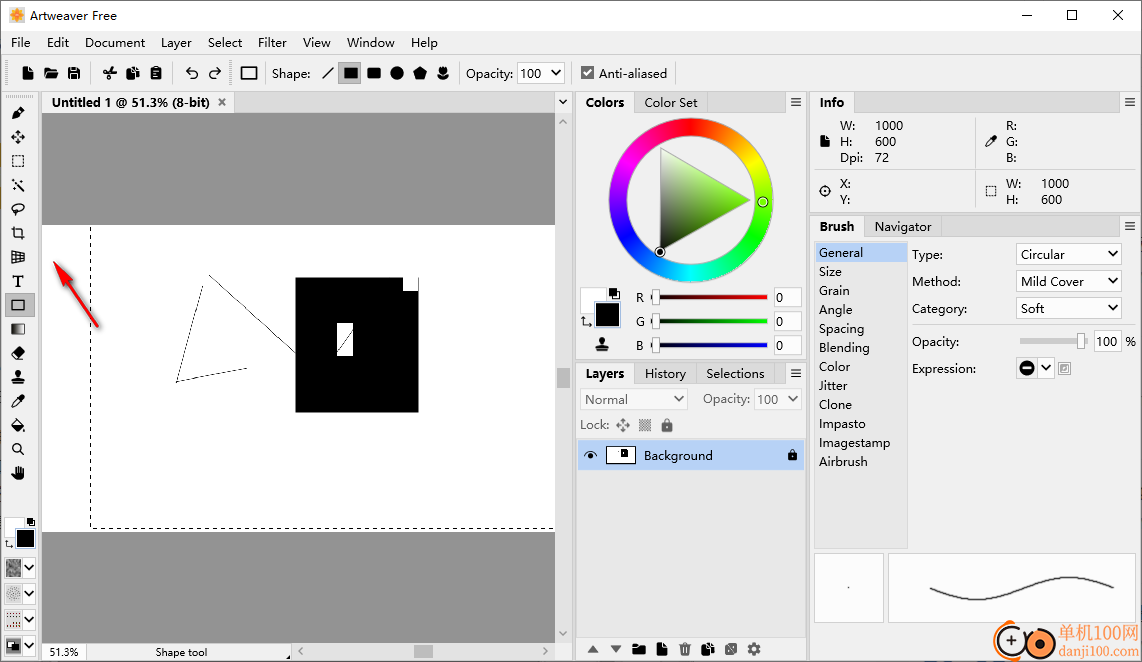Viewport: 1142px width, 662px height.
Task: Open the layer blend mode Normal dropdown
Action: pos(634,399)
